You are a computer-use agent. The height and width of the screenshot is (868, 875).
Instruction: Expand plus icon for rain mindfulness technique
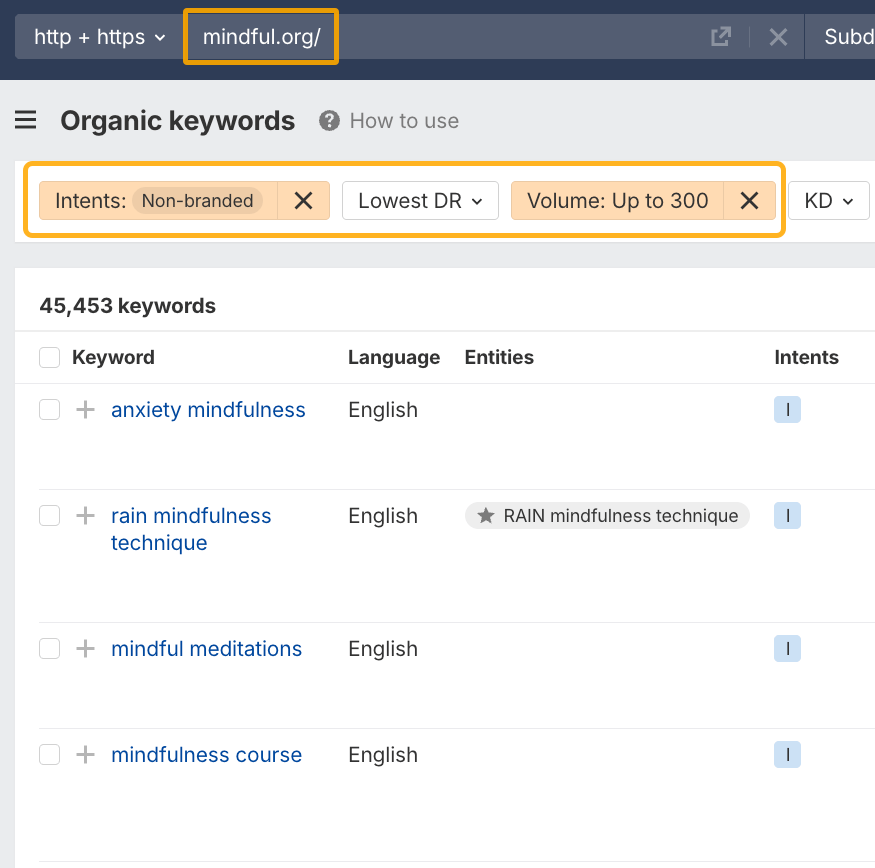pos(85,516)
